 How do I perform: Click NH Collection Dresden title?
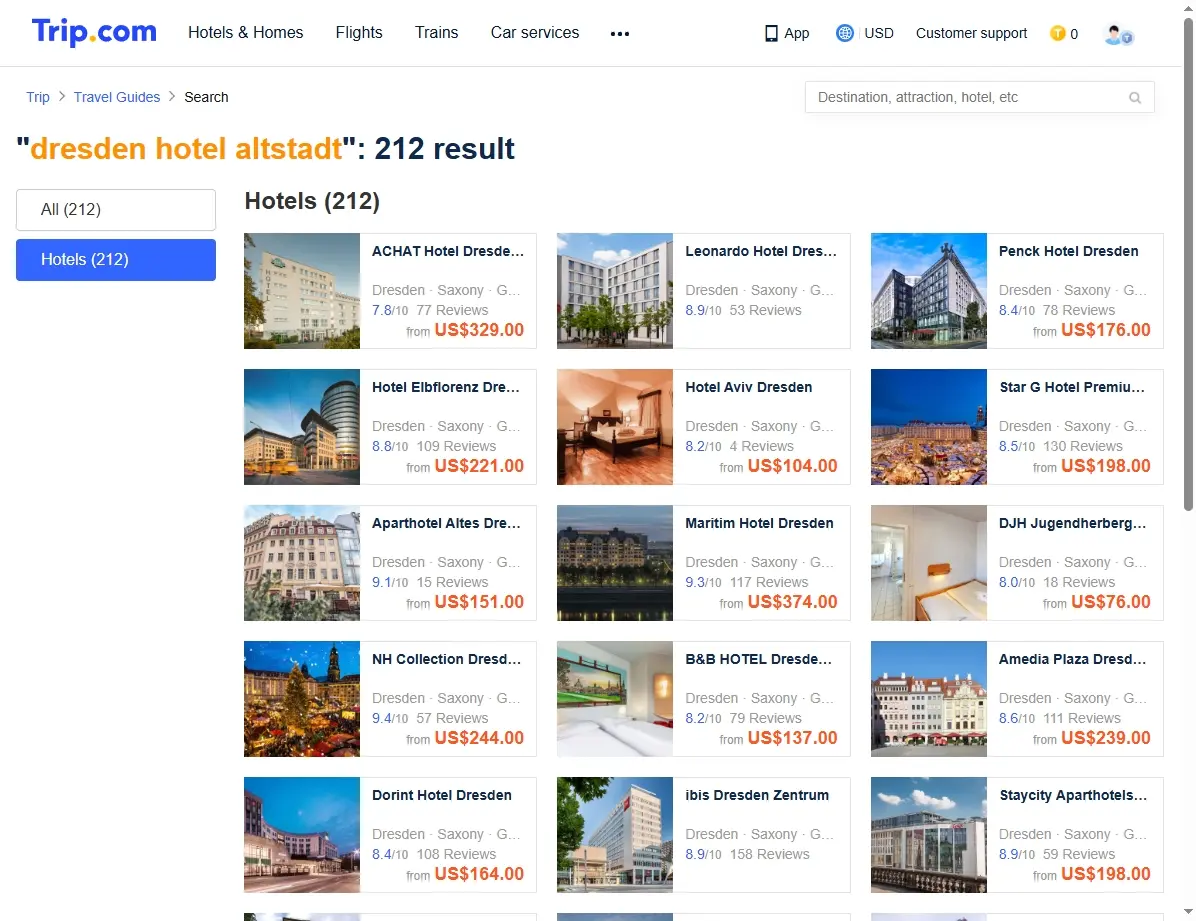[x=446, y=659]
